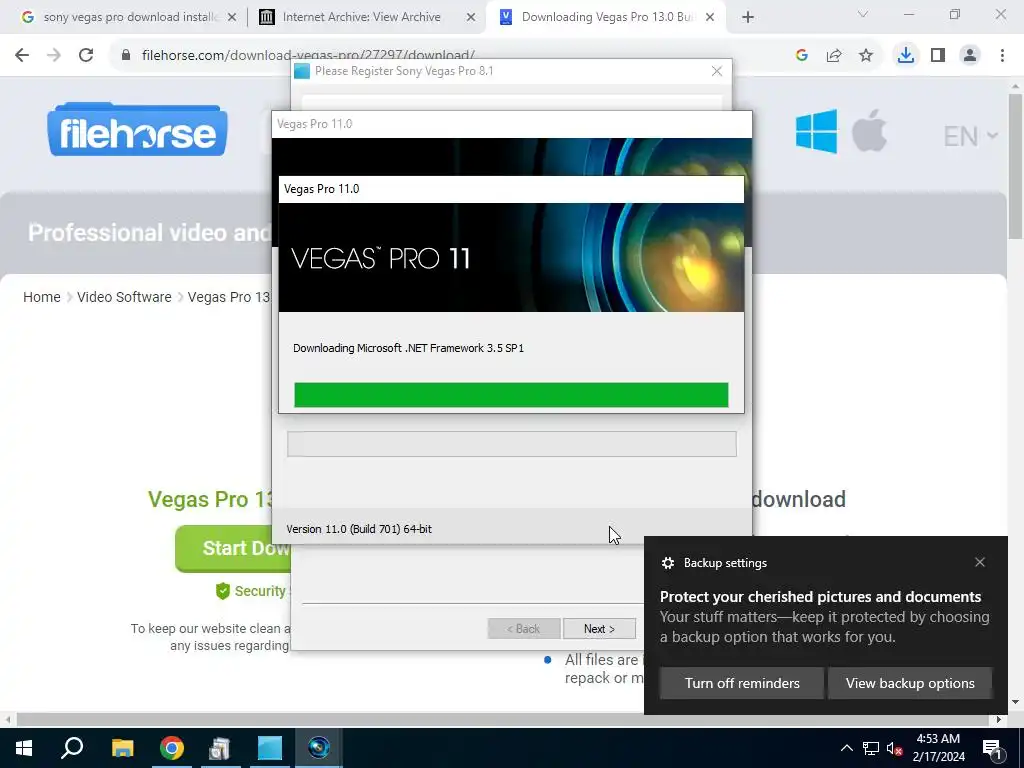Viewport: 1024px width, 768px height.
Task: Open the Chrome three-dot menu
Action: coord(1002,56)
